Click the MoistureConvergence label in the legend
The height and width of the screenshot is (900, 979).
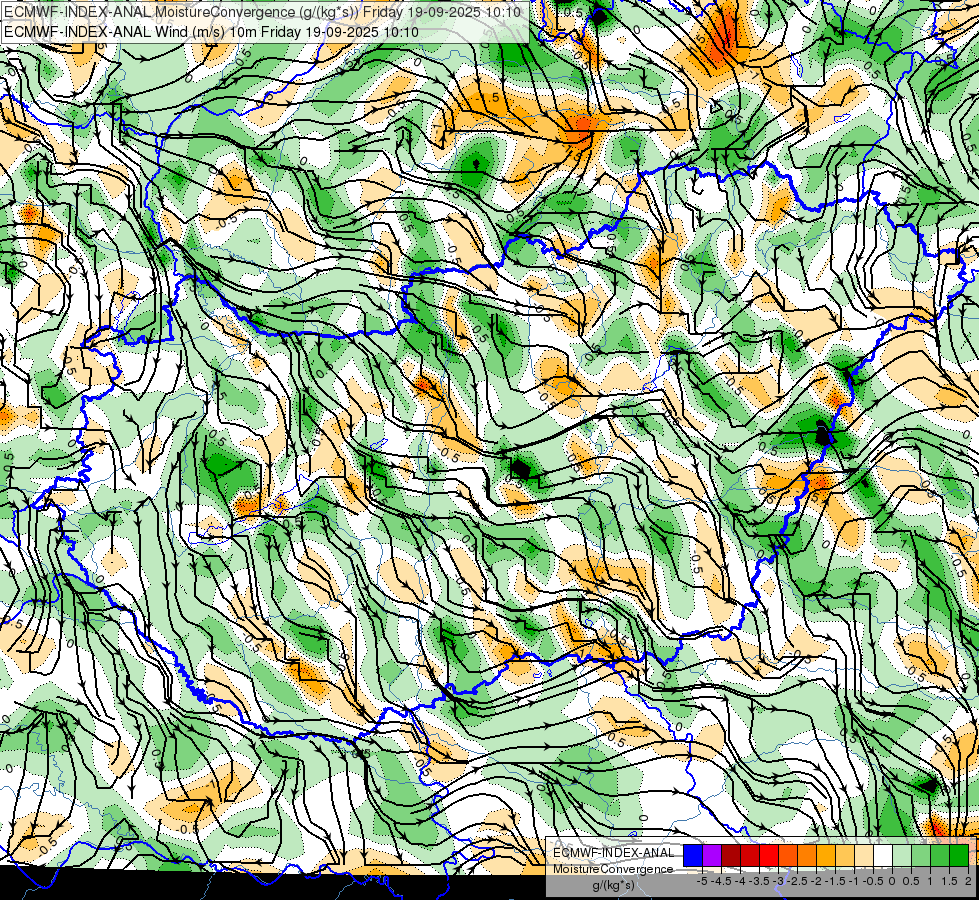pyautogui.click(x=613, y=869)
